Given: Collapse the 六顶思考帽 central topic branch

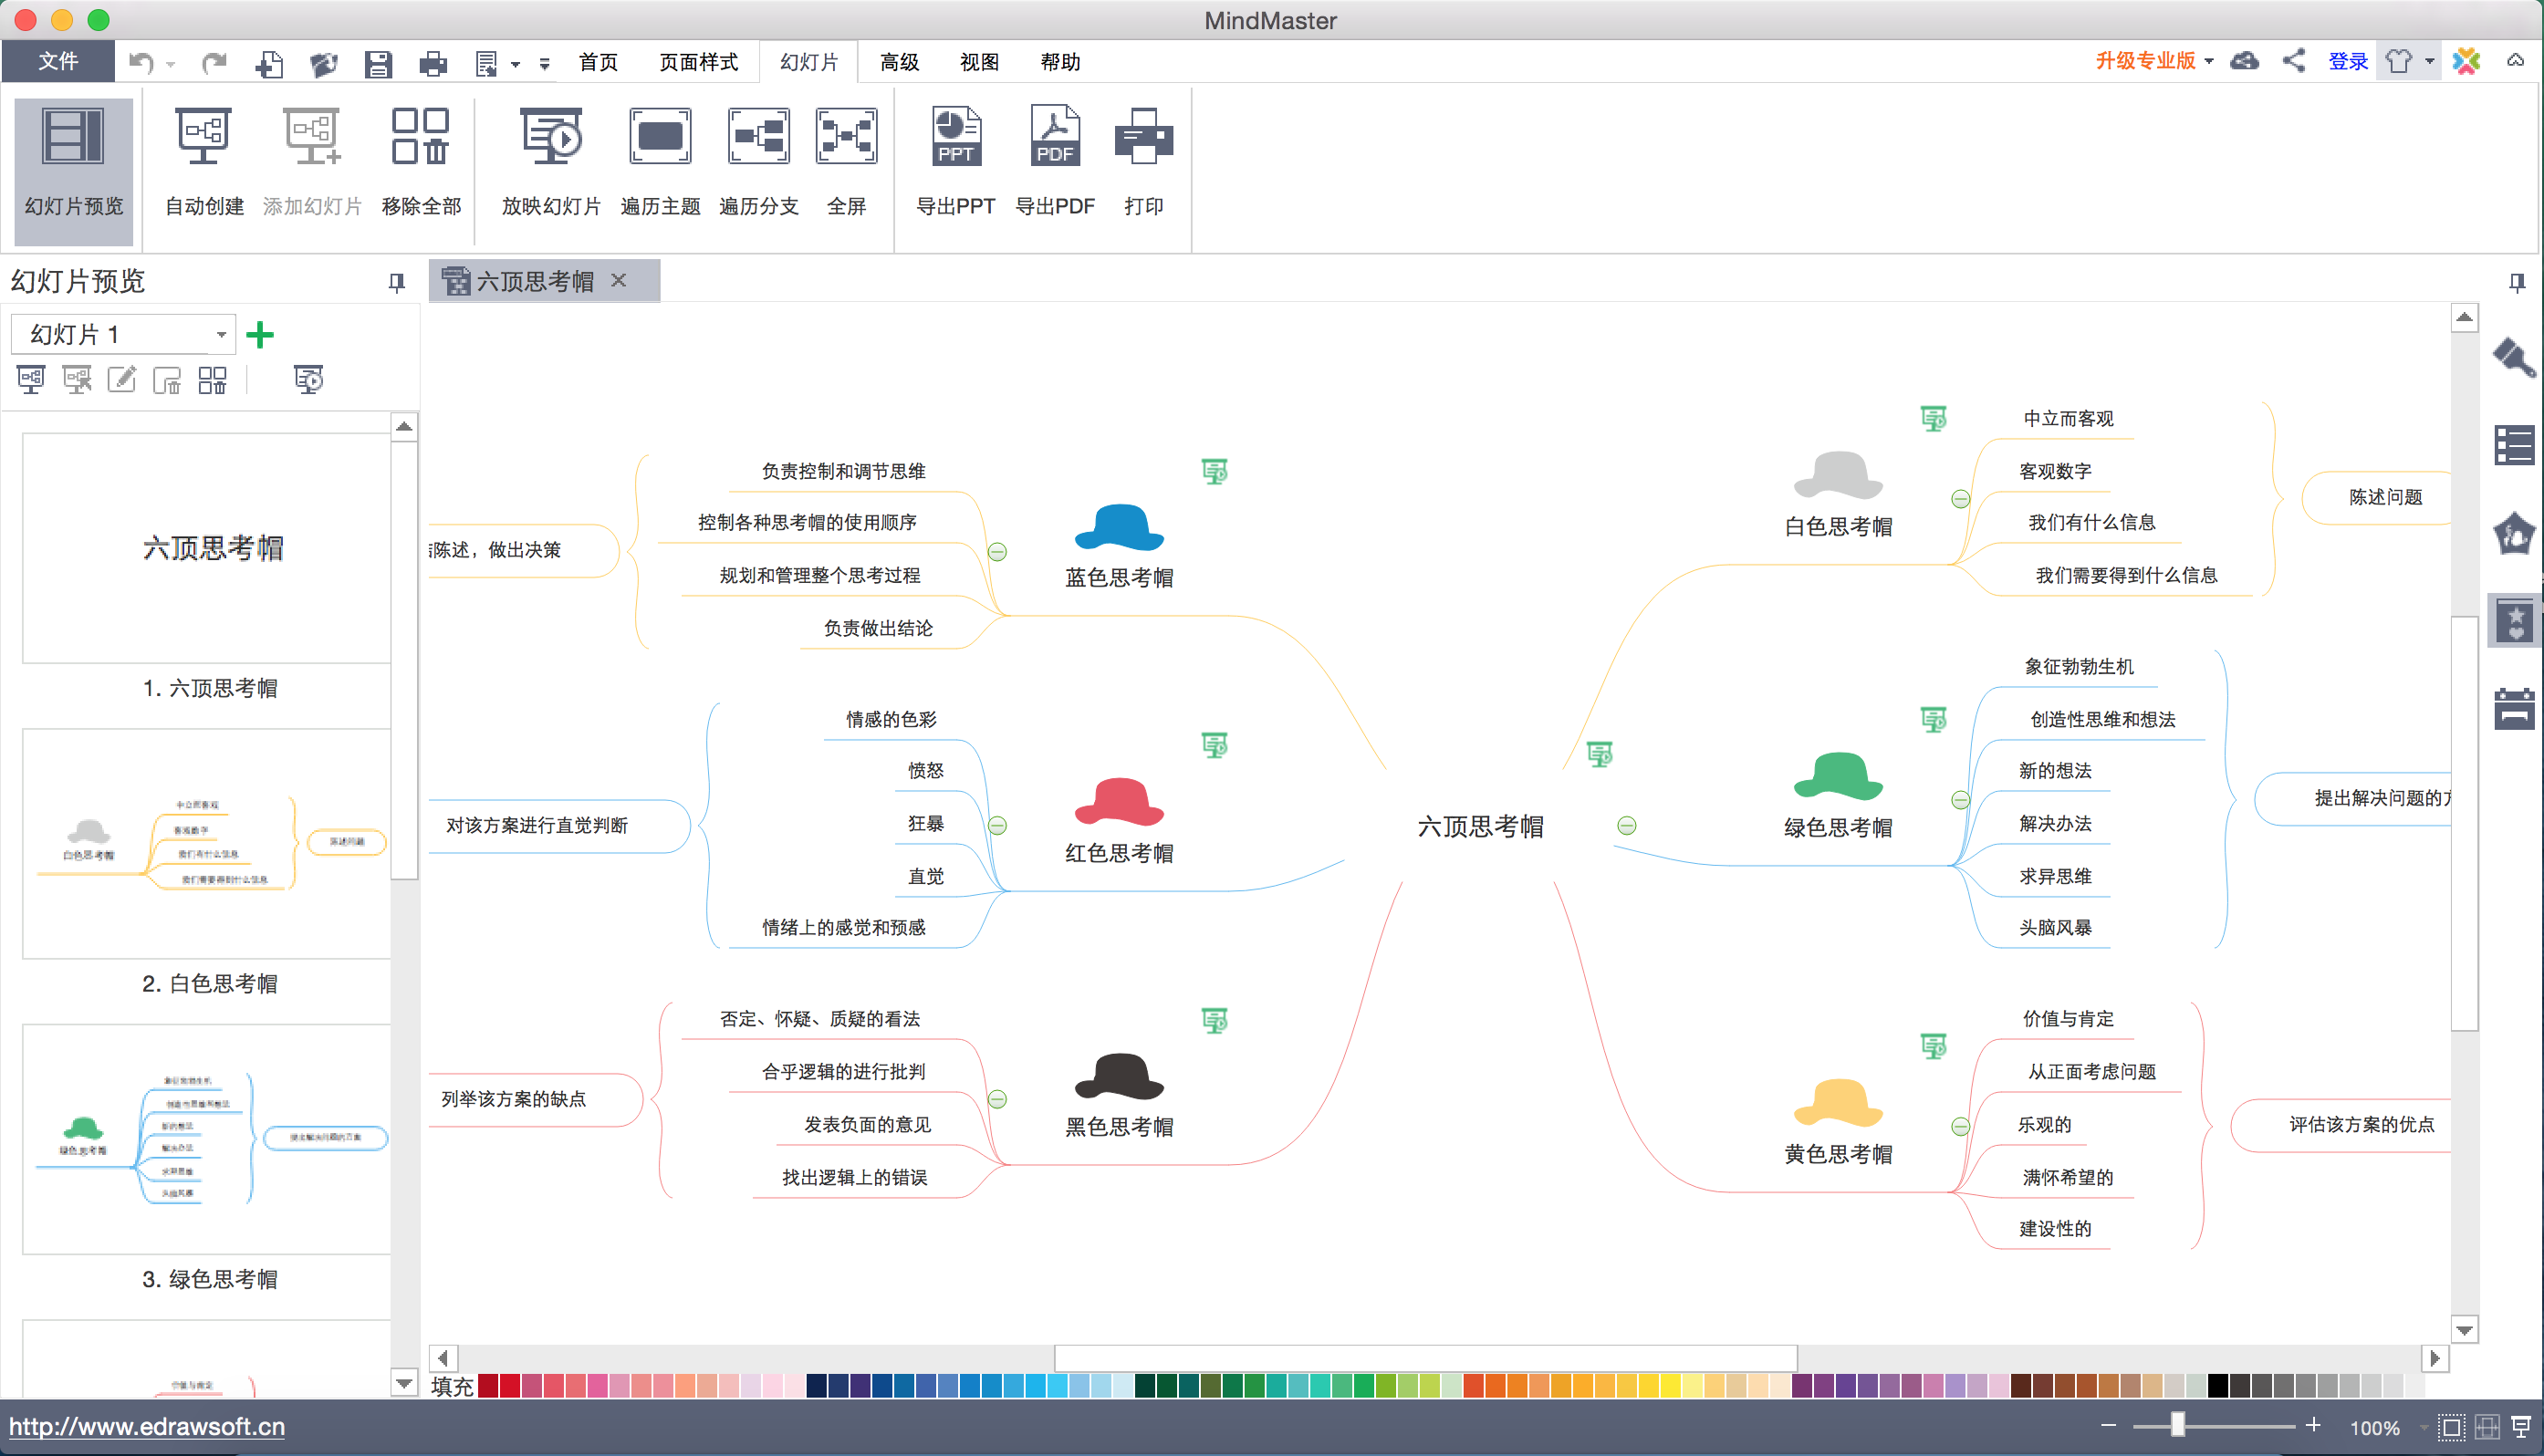Looking at the screenshot, I should pyautogui.click(x=1627, y=825).
